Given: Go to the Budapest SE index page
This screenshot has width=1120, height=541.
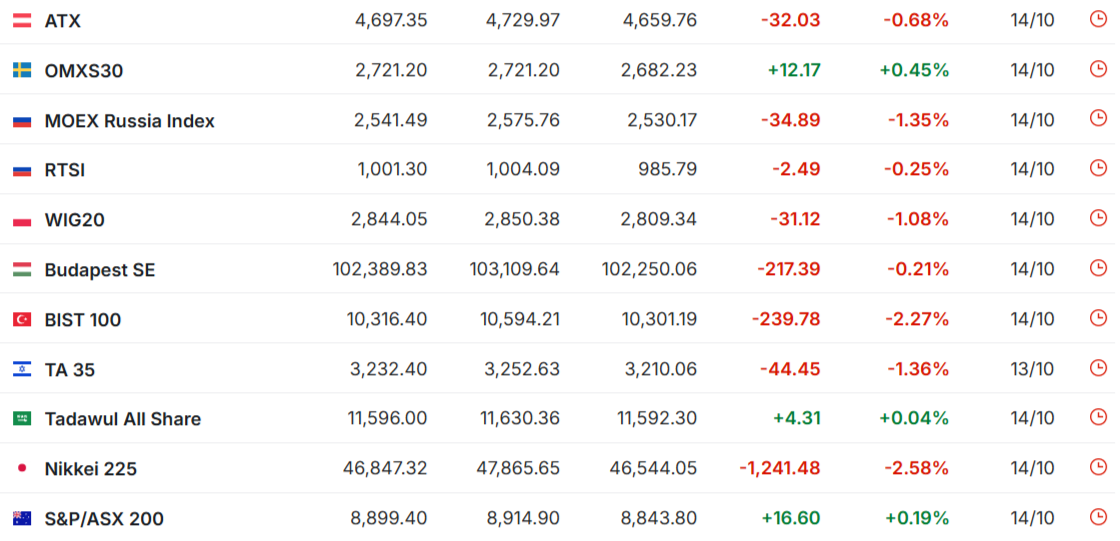Looking at the screenshot, I should (100, 270).
